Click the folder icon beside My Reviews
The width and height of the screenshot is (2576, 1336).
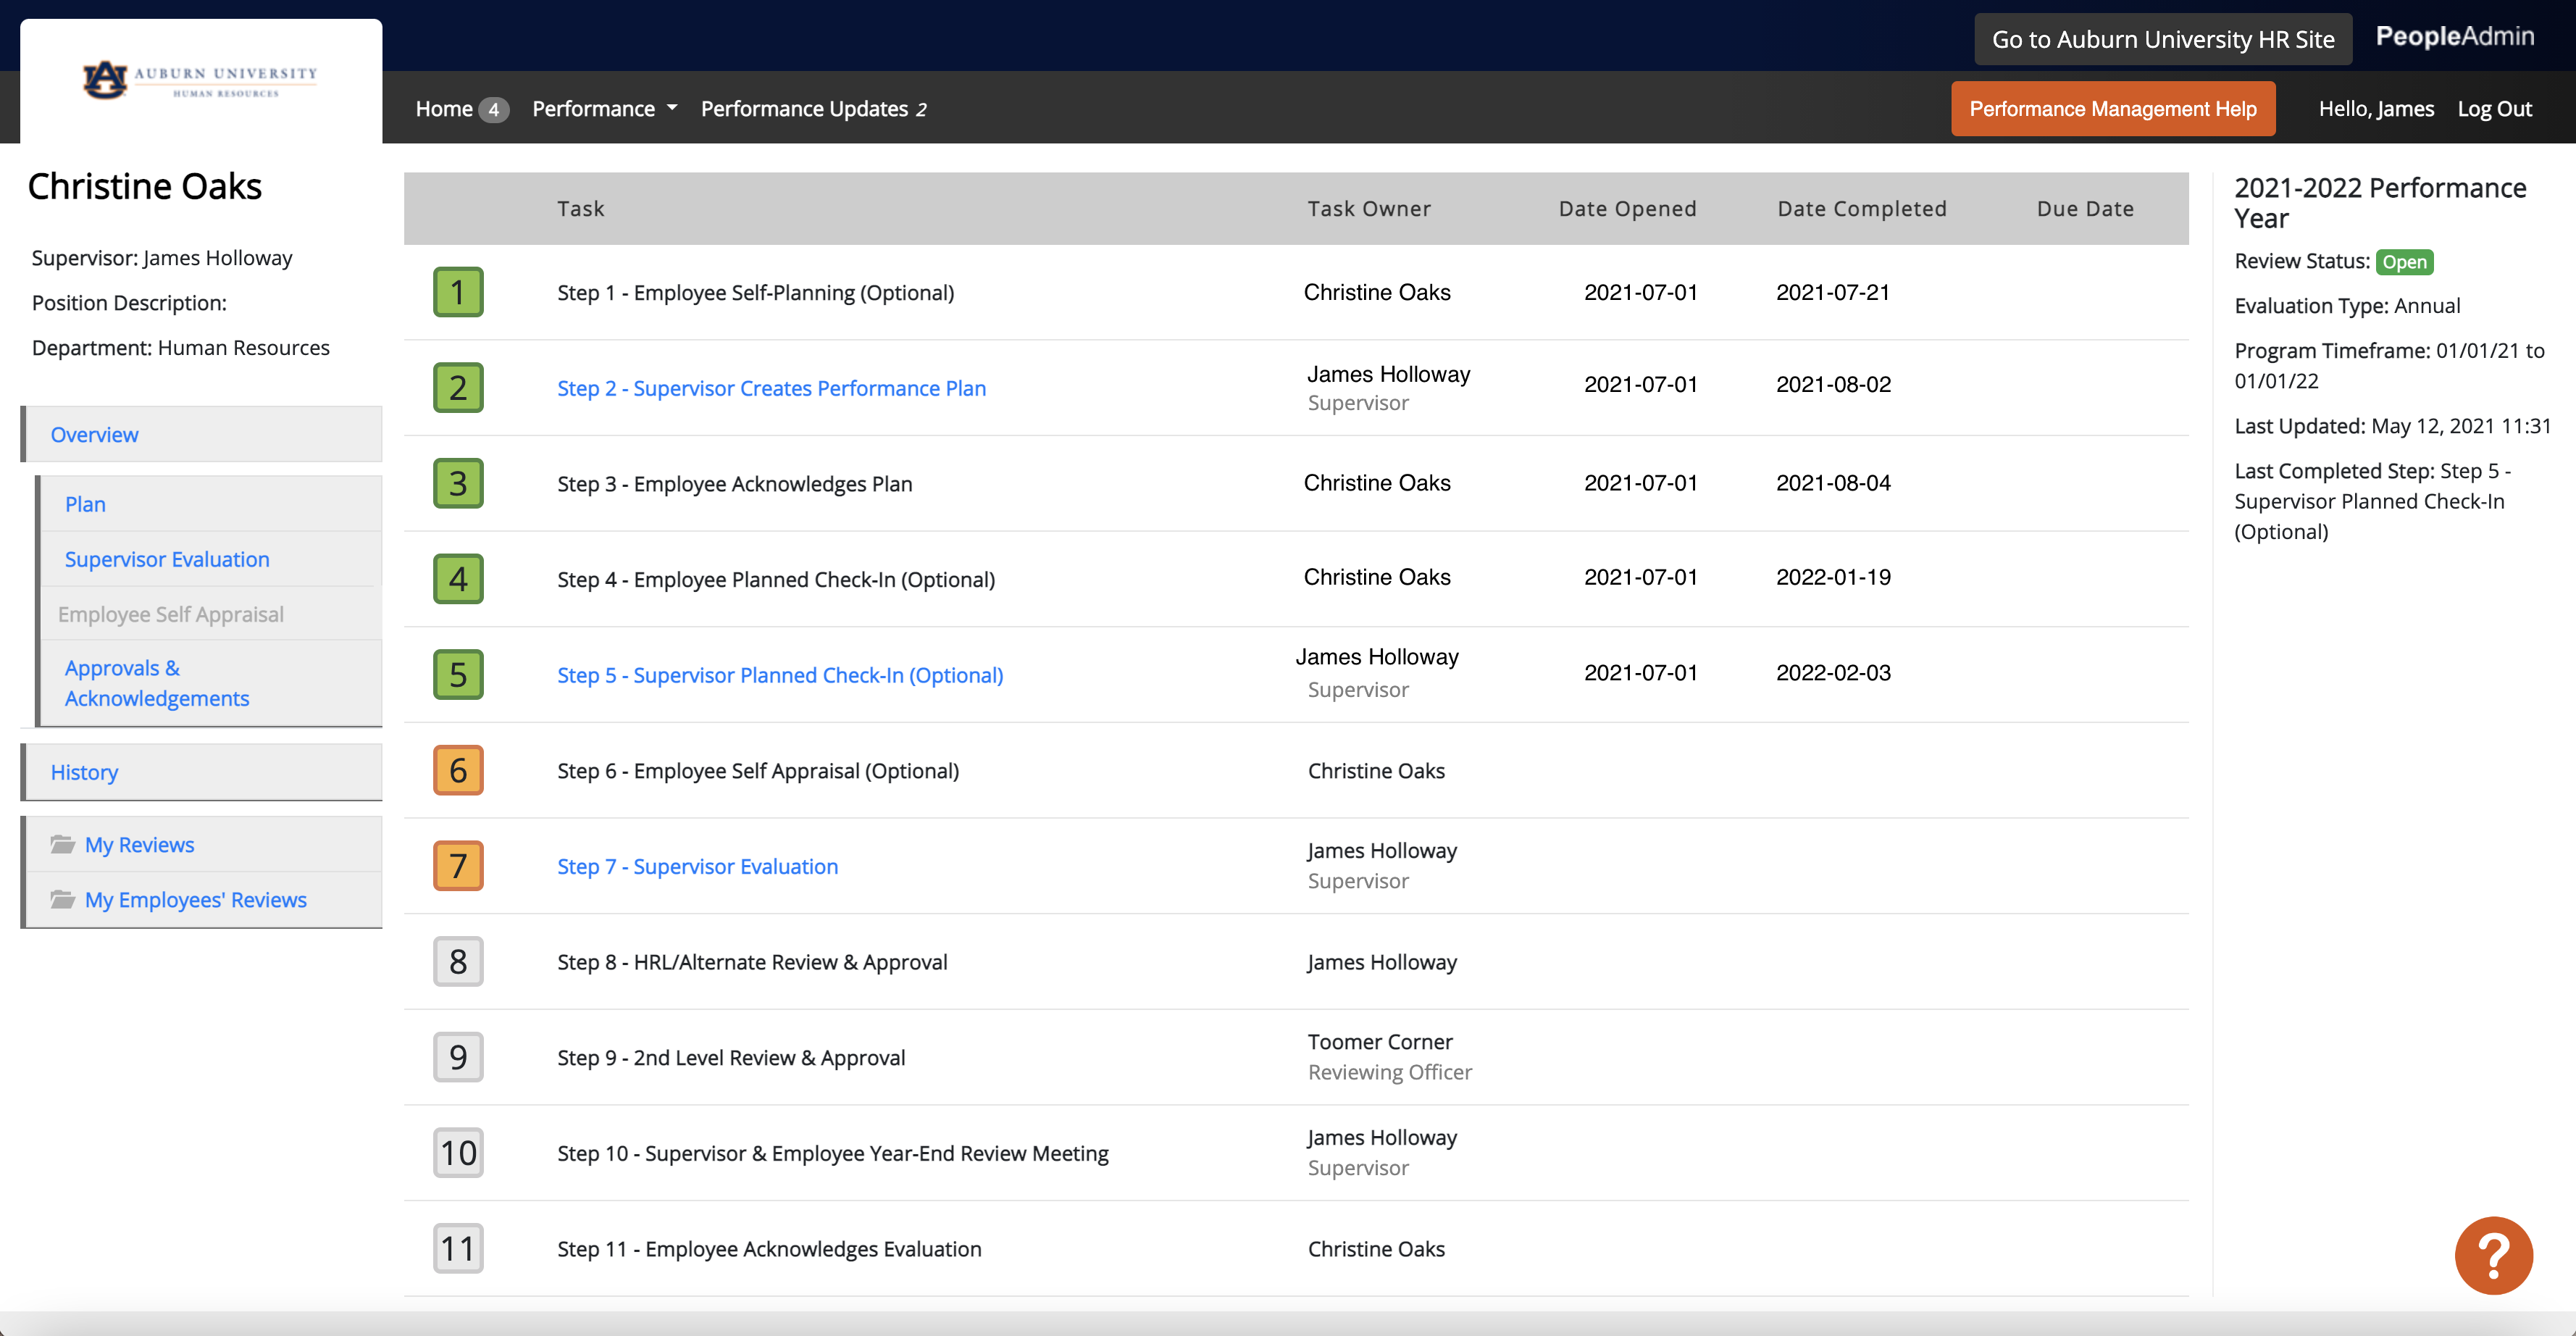(63, 844)
